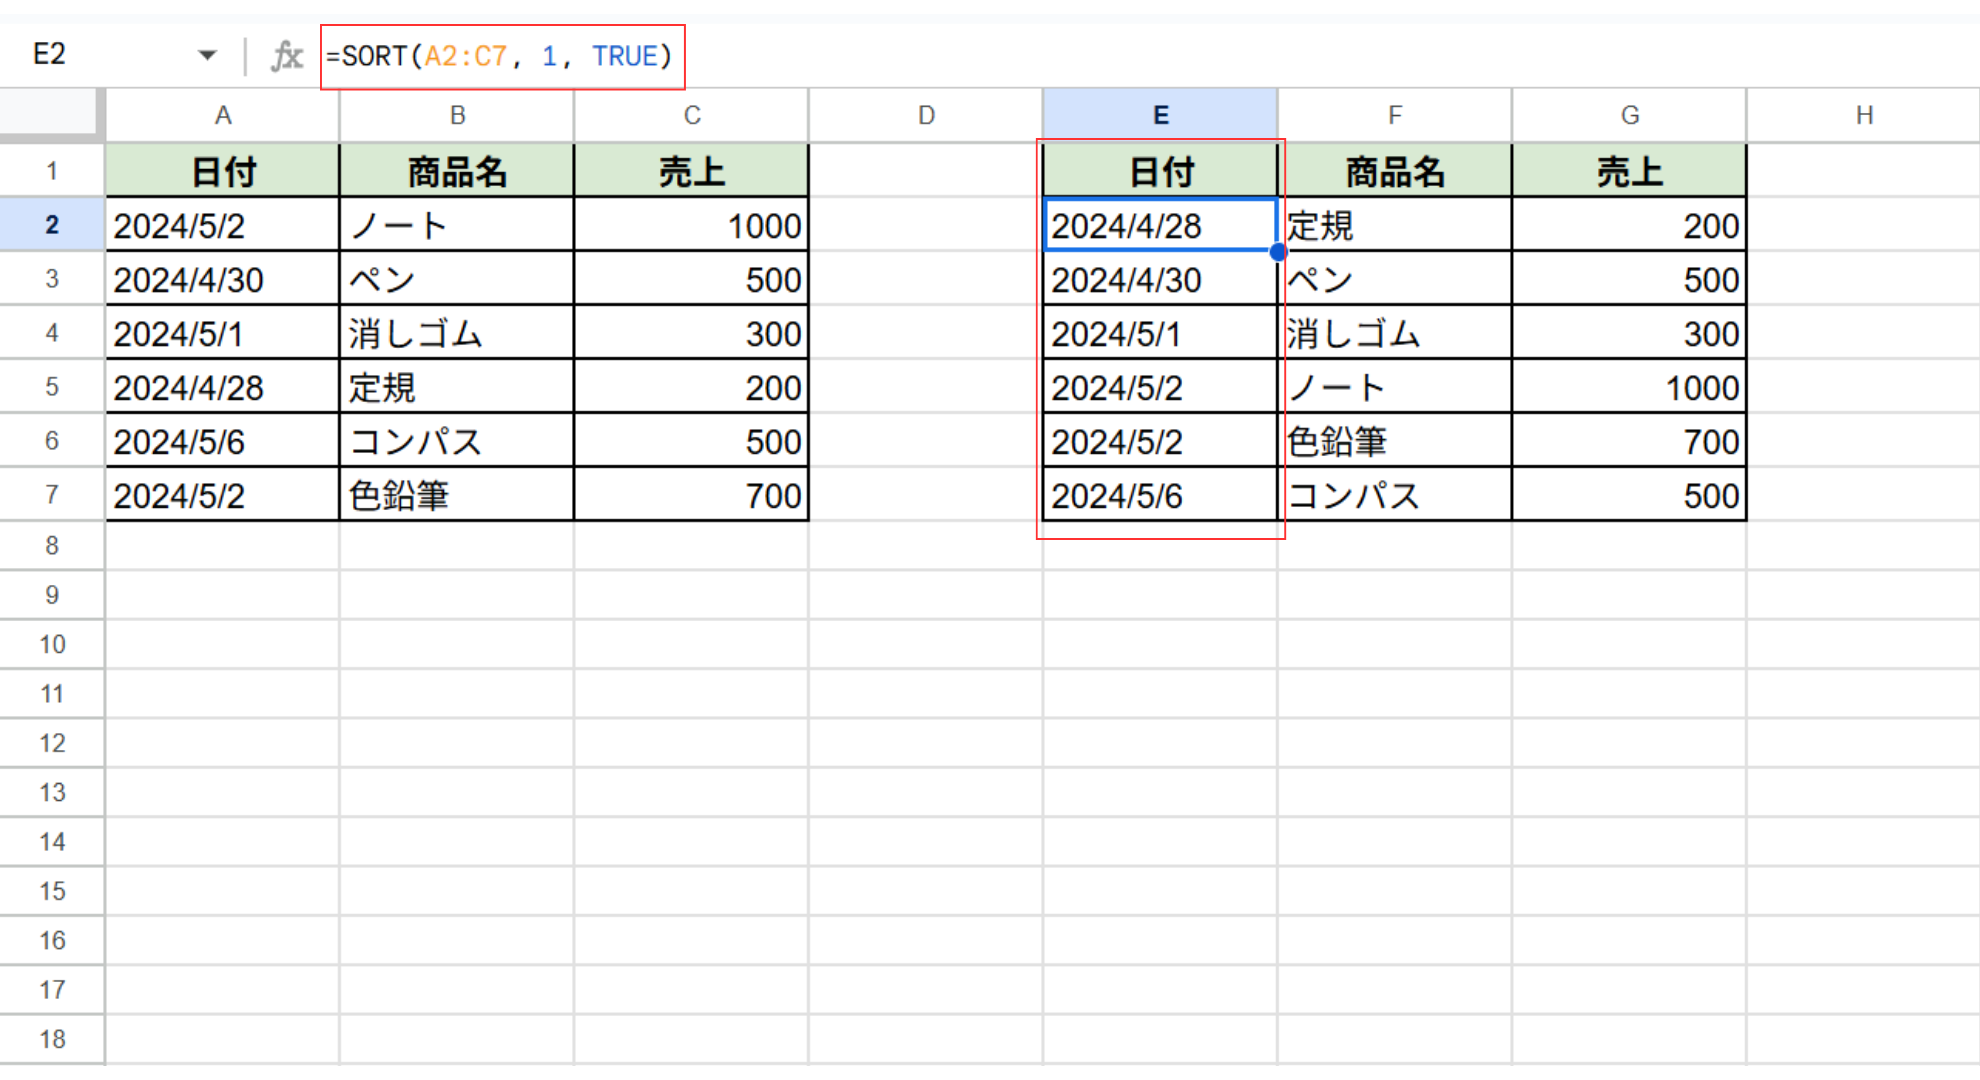Screen dimensions: 1980x1080
Task: Select row 8 header
Action: click(51, 546)
